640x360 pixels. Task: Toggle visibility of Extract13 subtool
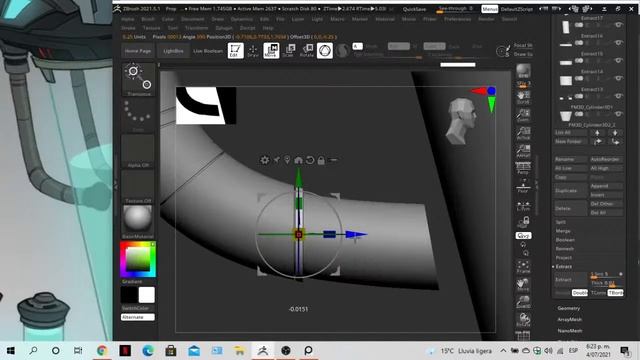coord(619,96)
